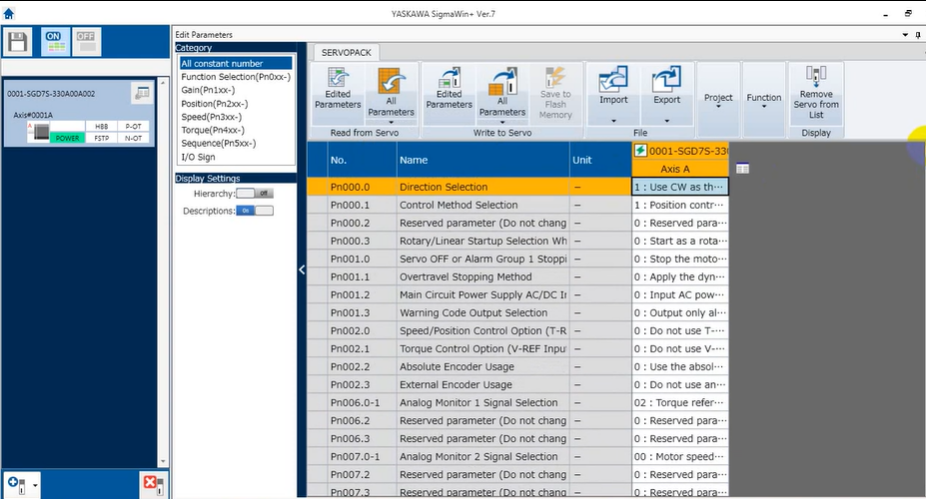The width and height of the screenshot is (926, 499).
Task: Click the red X remove servo icon
Action: point(152,485)
